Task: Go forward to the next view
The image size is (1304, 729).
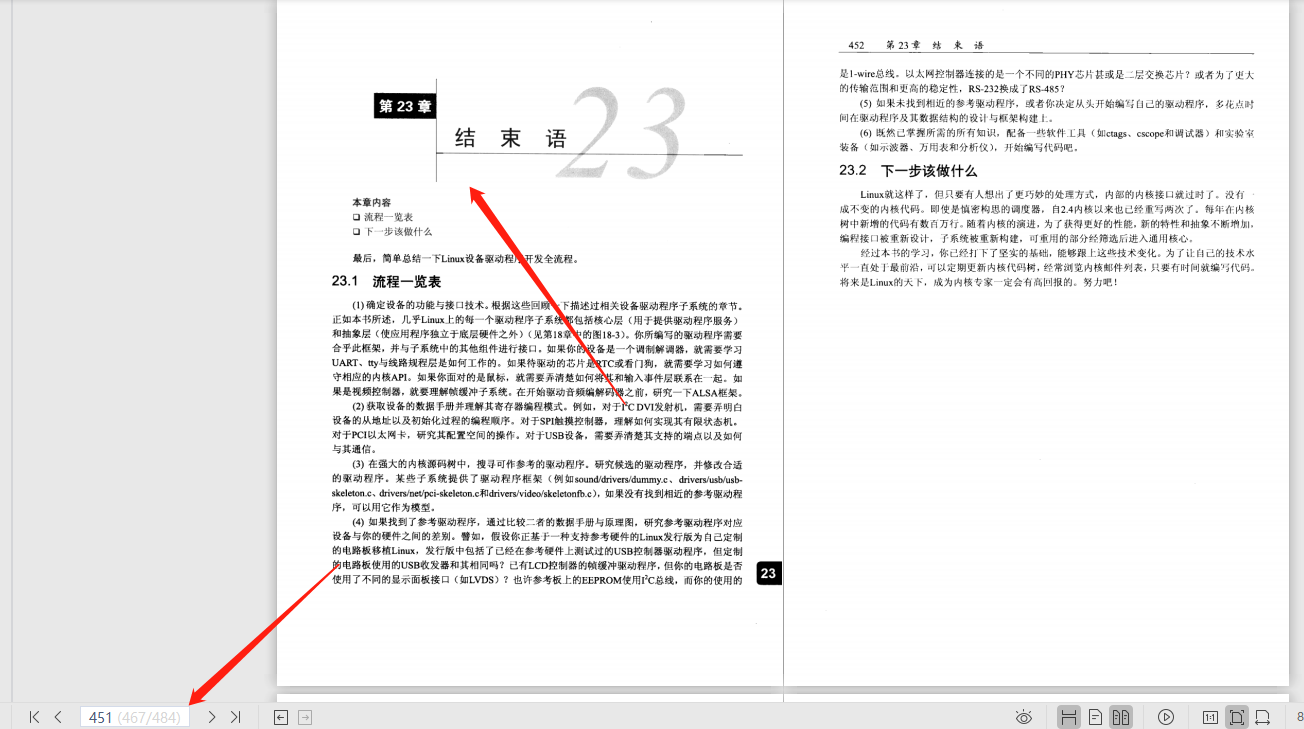Action: click(x=305, y=717)
